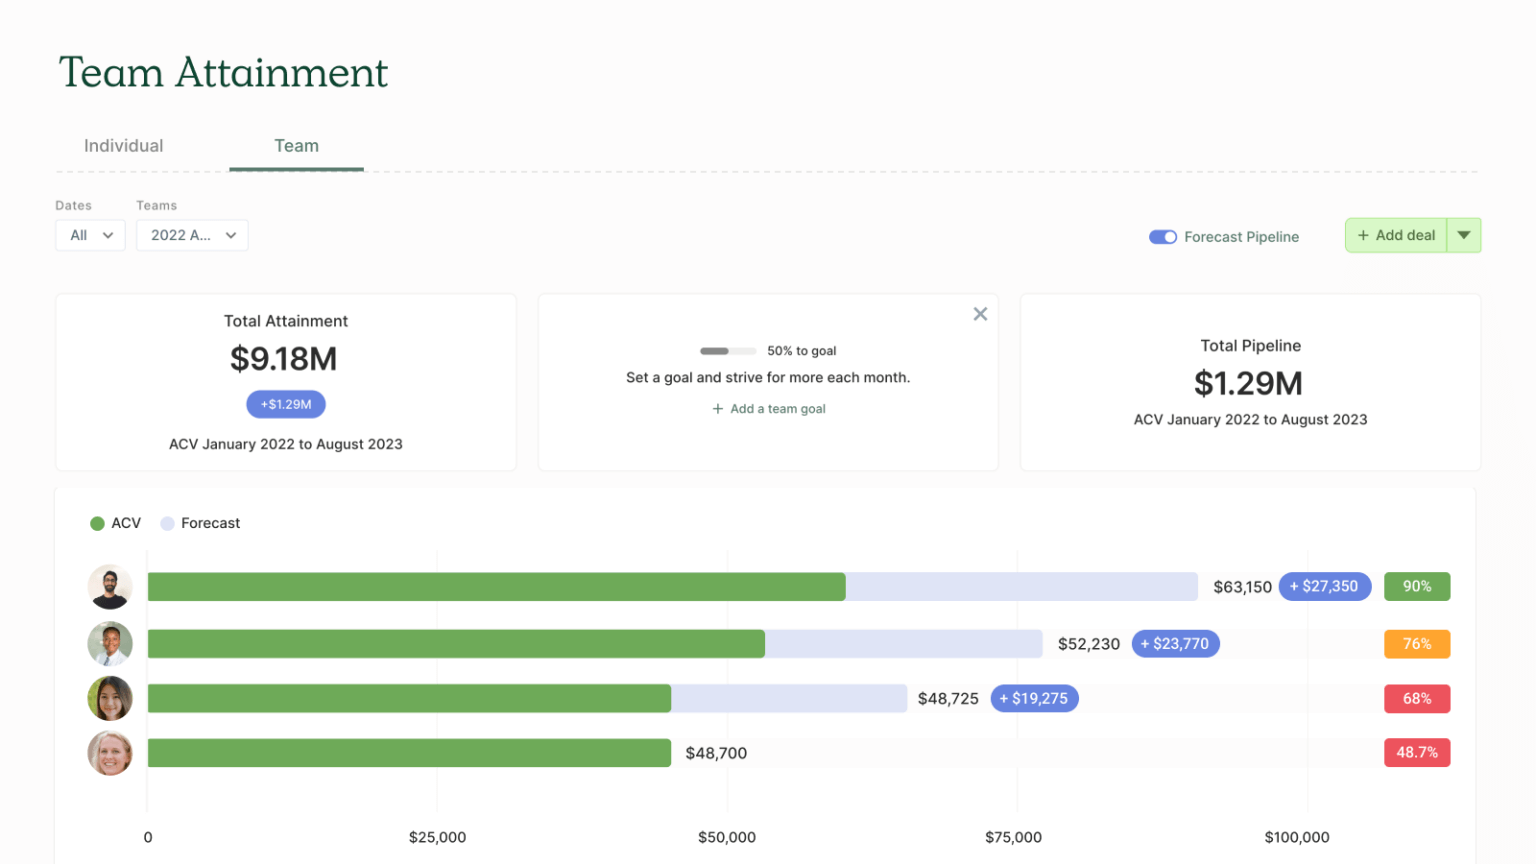
Task: Switch to the Individual tab
Action: pyautogui.click(x=123, y=146)
